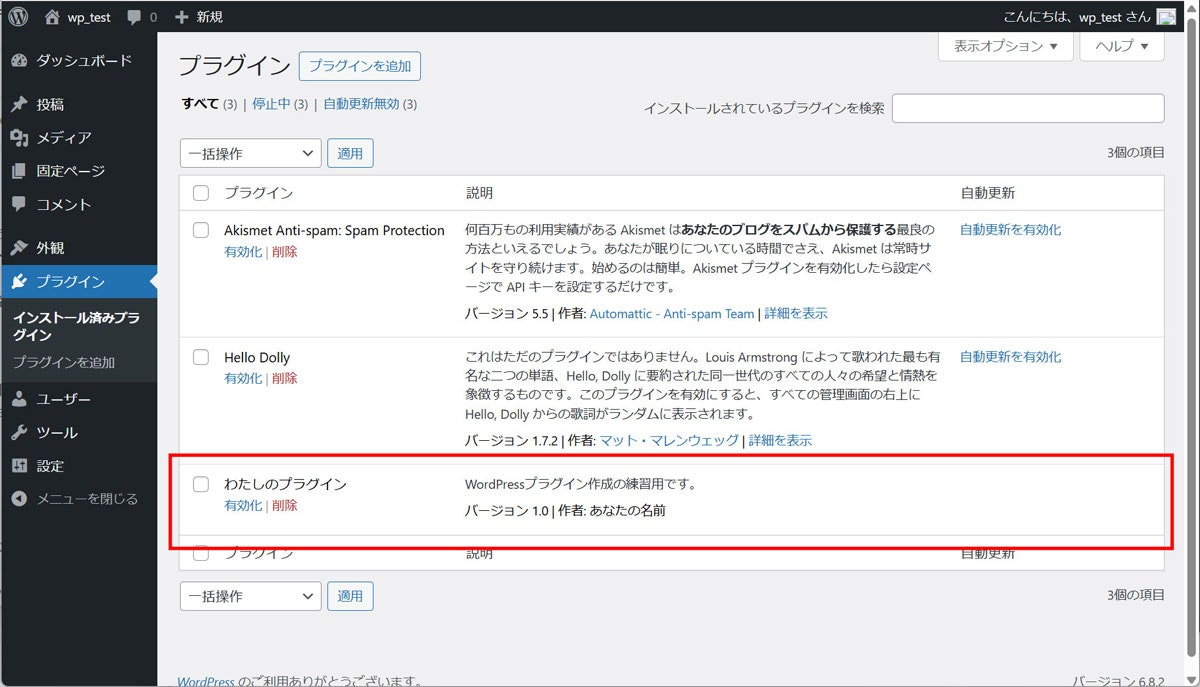This screenshot has height=687, width=1200.
Task: Enable auto-updates for Hello Dolly
Action: tap(1011, 357)
